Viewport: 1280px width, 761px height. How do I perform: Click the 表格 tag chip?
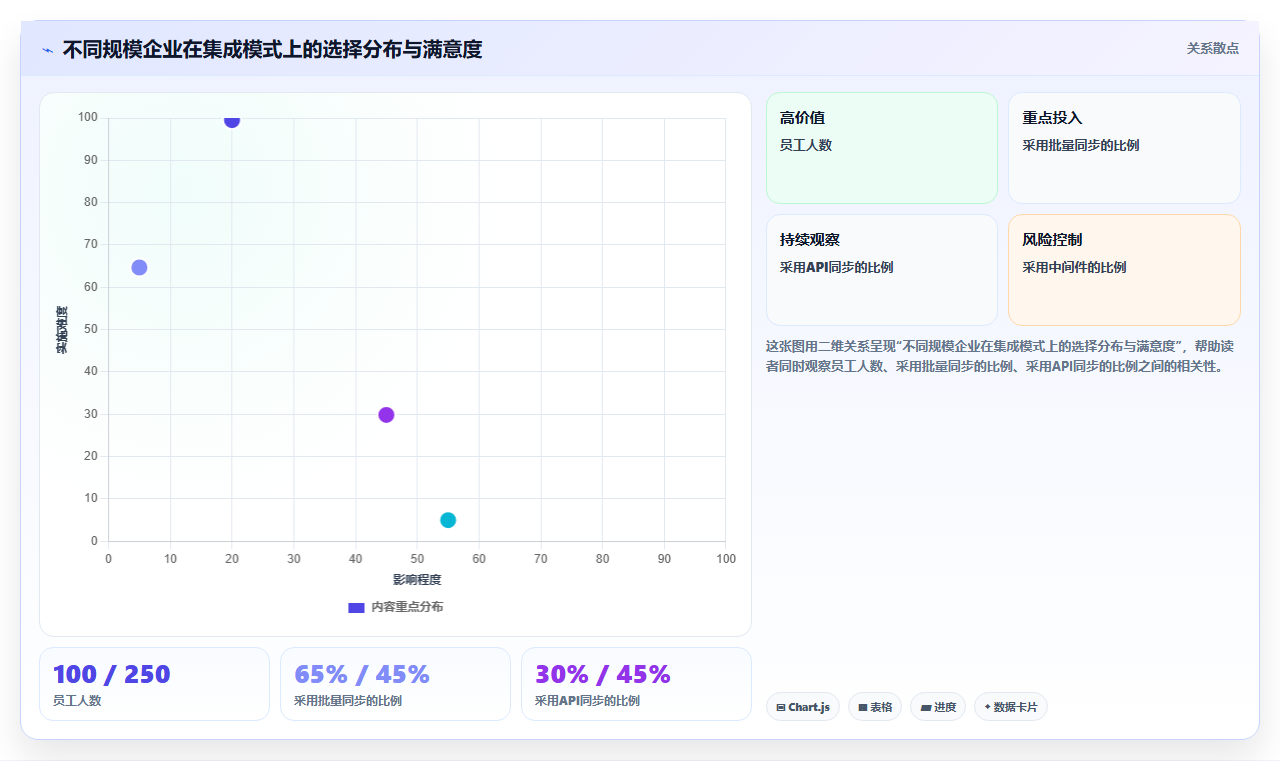pos(875,707)
